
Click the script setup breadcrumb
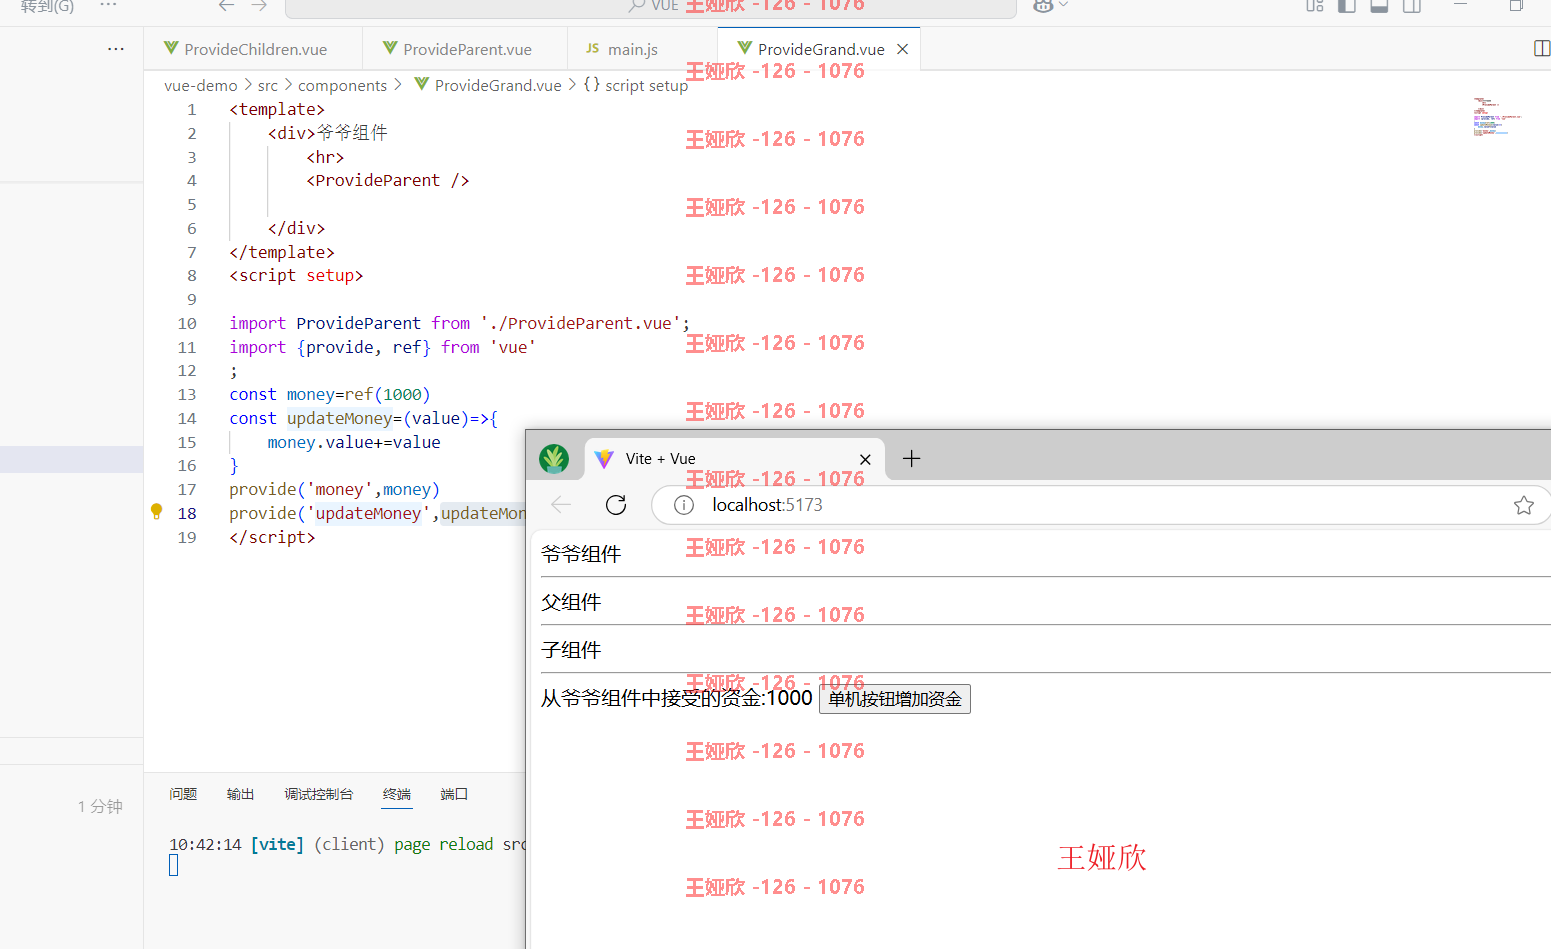coord(636,85)
